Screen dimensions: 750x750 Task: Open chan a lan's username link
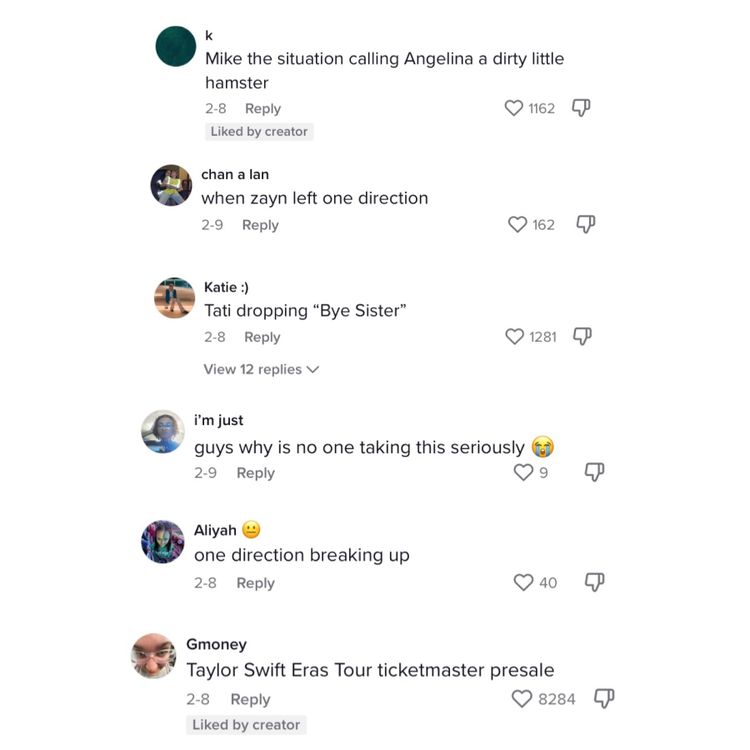pos(235,174)
